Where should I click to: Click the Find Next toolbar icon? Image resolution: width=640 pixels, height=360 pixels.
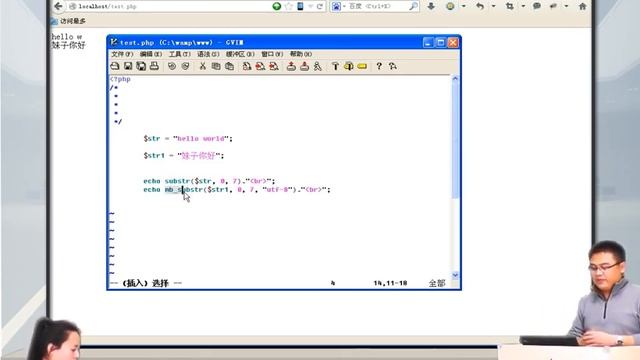point(260,66)
